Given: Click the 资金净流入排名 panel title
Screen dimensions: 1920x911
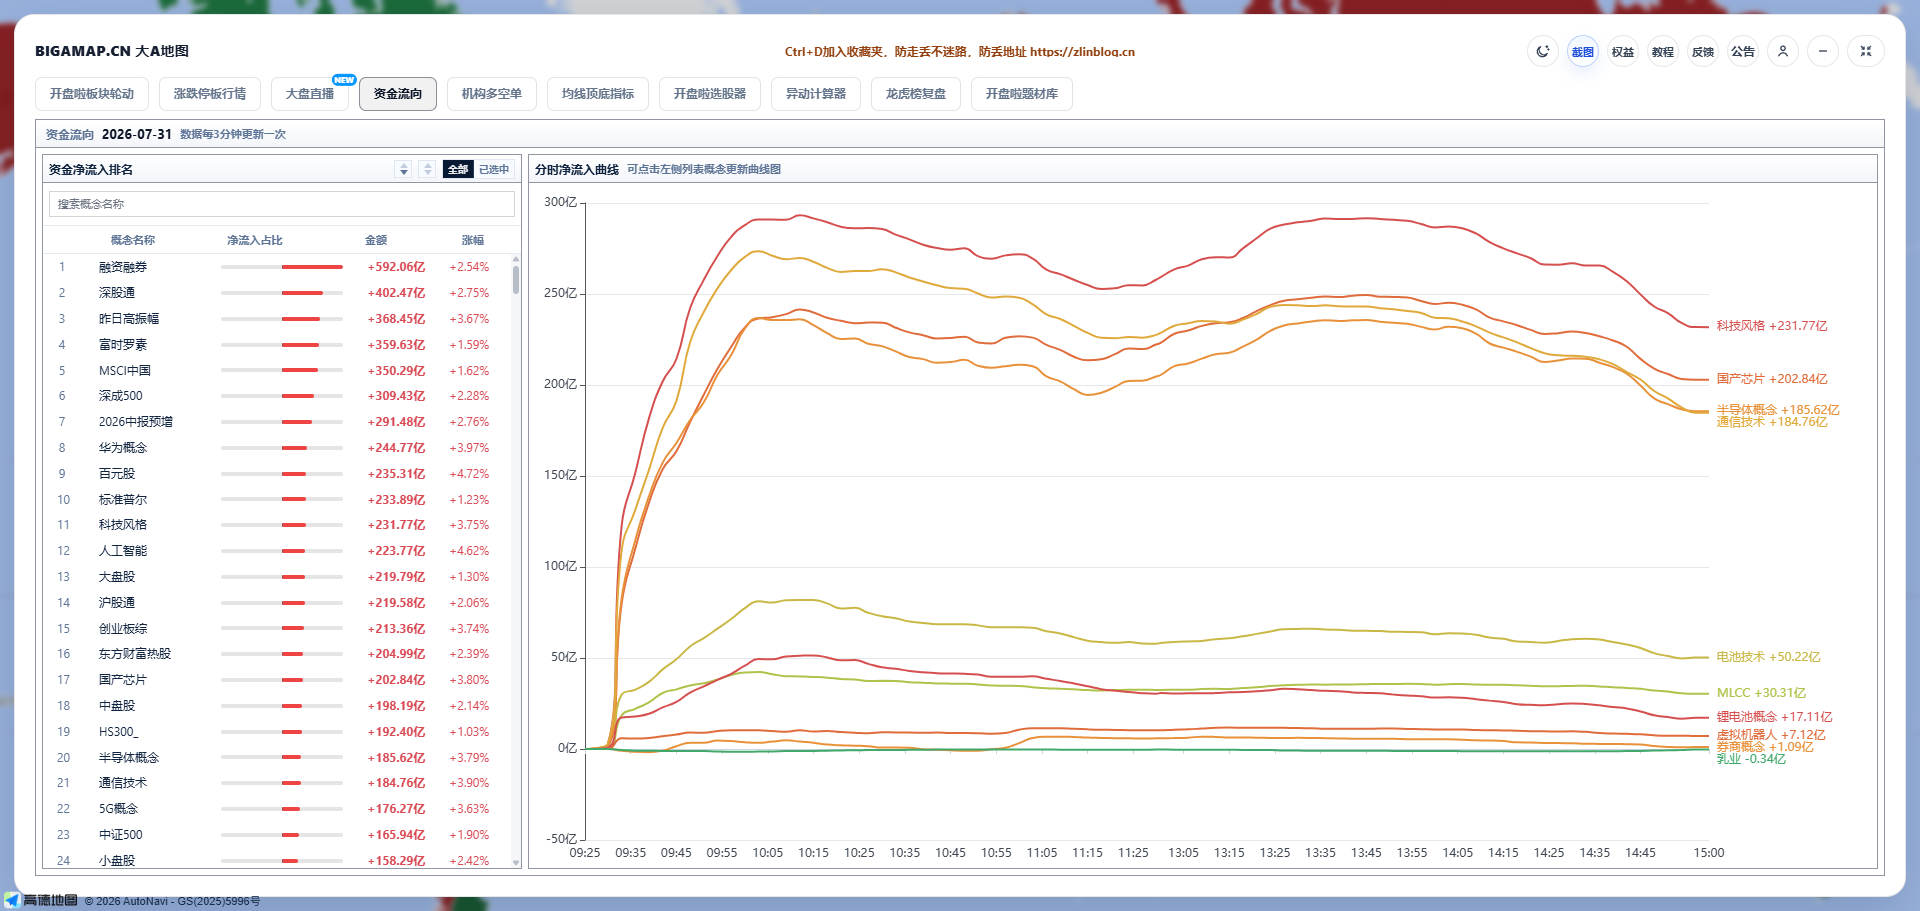Looking at the screenshot, I should click(x=91, y=170).
